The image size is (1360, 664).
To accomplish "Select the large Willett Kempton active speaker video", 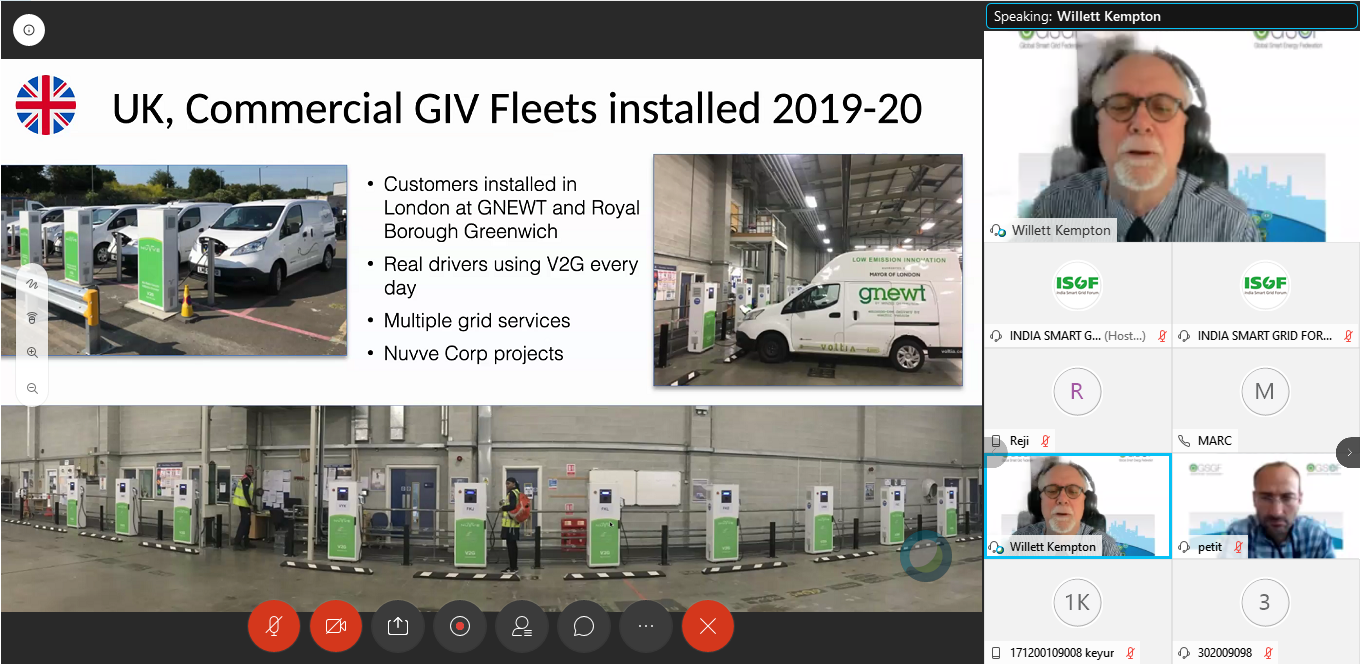I will [1172, 136].
